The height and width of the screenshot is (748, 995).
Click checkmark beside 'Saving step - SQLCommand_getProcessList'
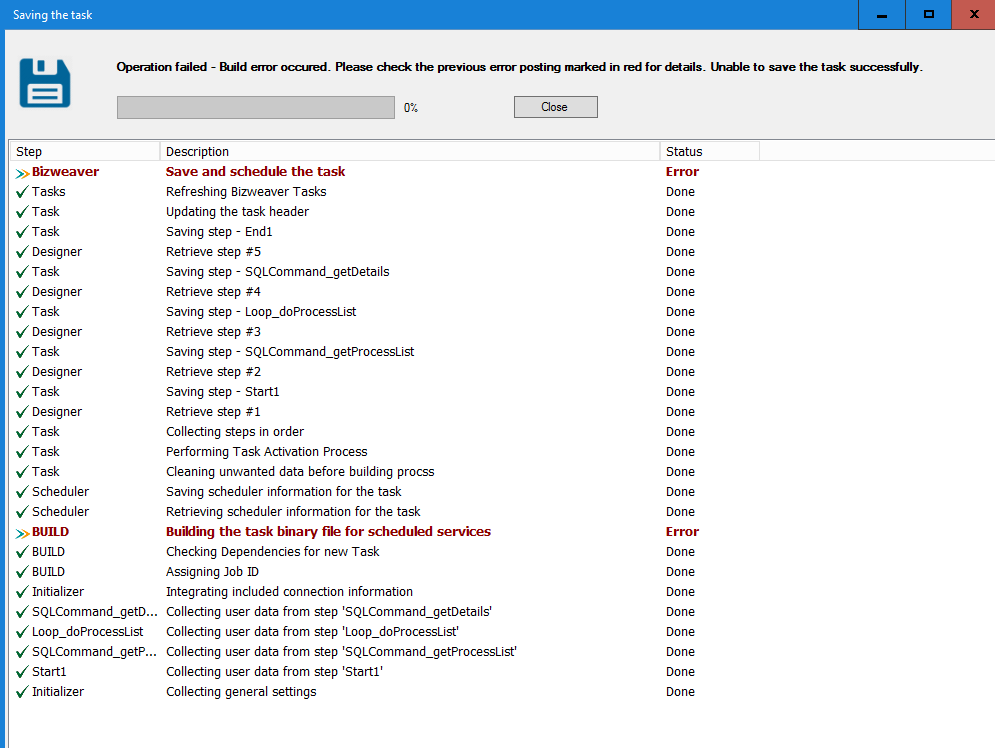22,351
